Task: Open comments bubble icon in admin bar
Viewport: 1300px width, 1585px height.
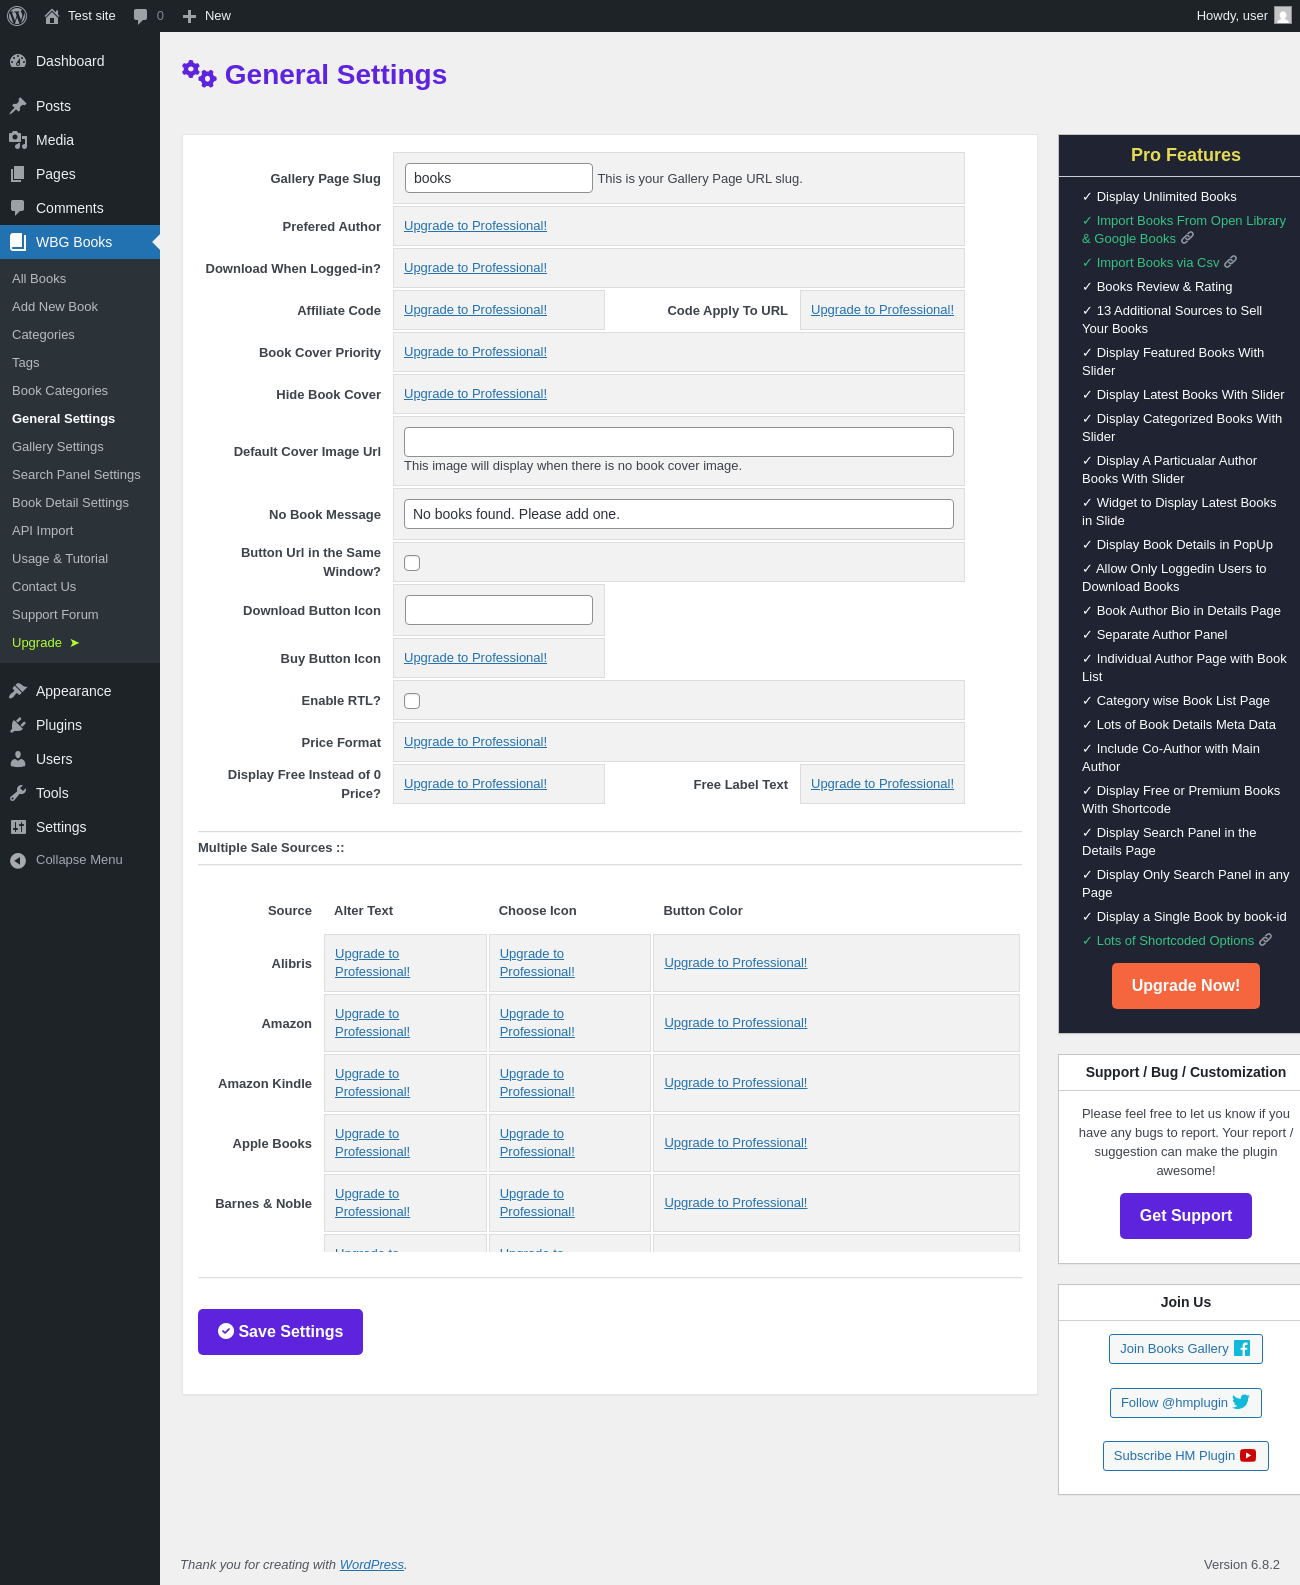Action: (140, 16)
